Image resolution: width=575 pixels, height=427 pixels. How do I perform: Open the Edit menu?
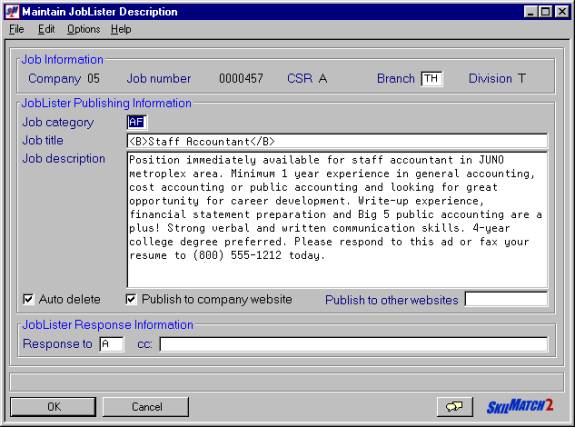pos(46,29)
